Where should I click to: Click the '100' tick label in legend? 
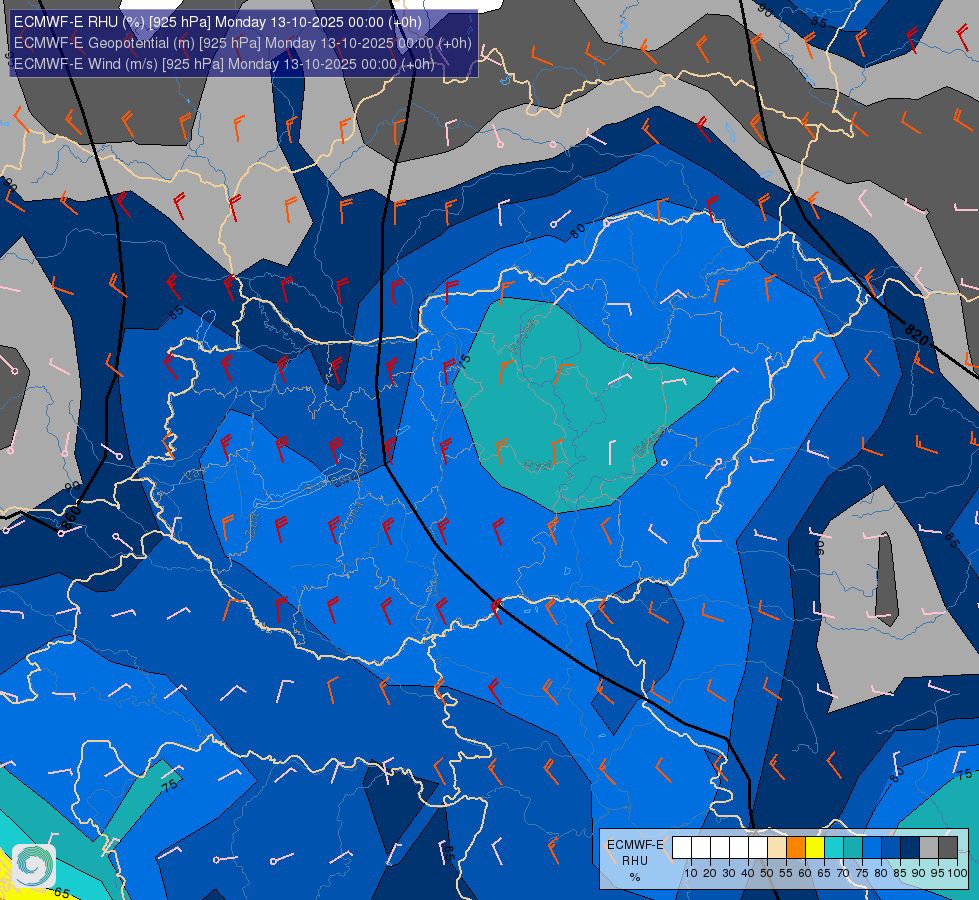(x=958, y=873)
